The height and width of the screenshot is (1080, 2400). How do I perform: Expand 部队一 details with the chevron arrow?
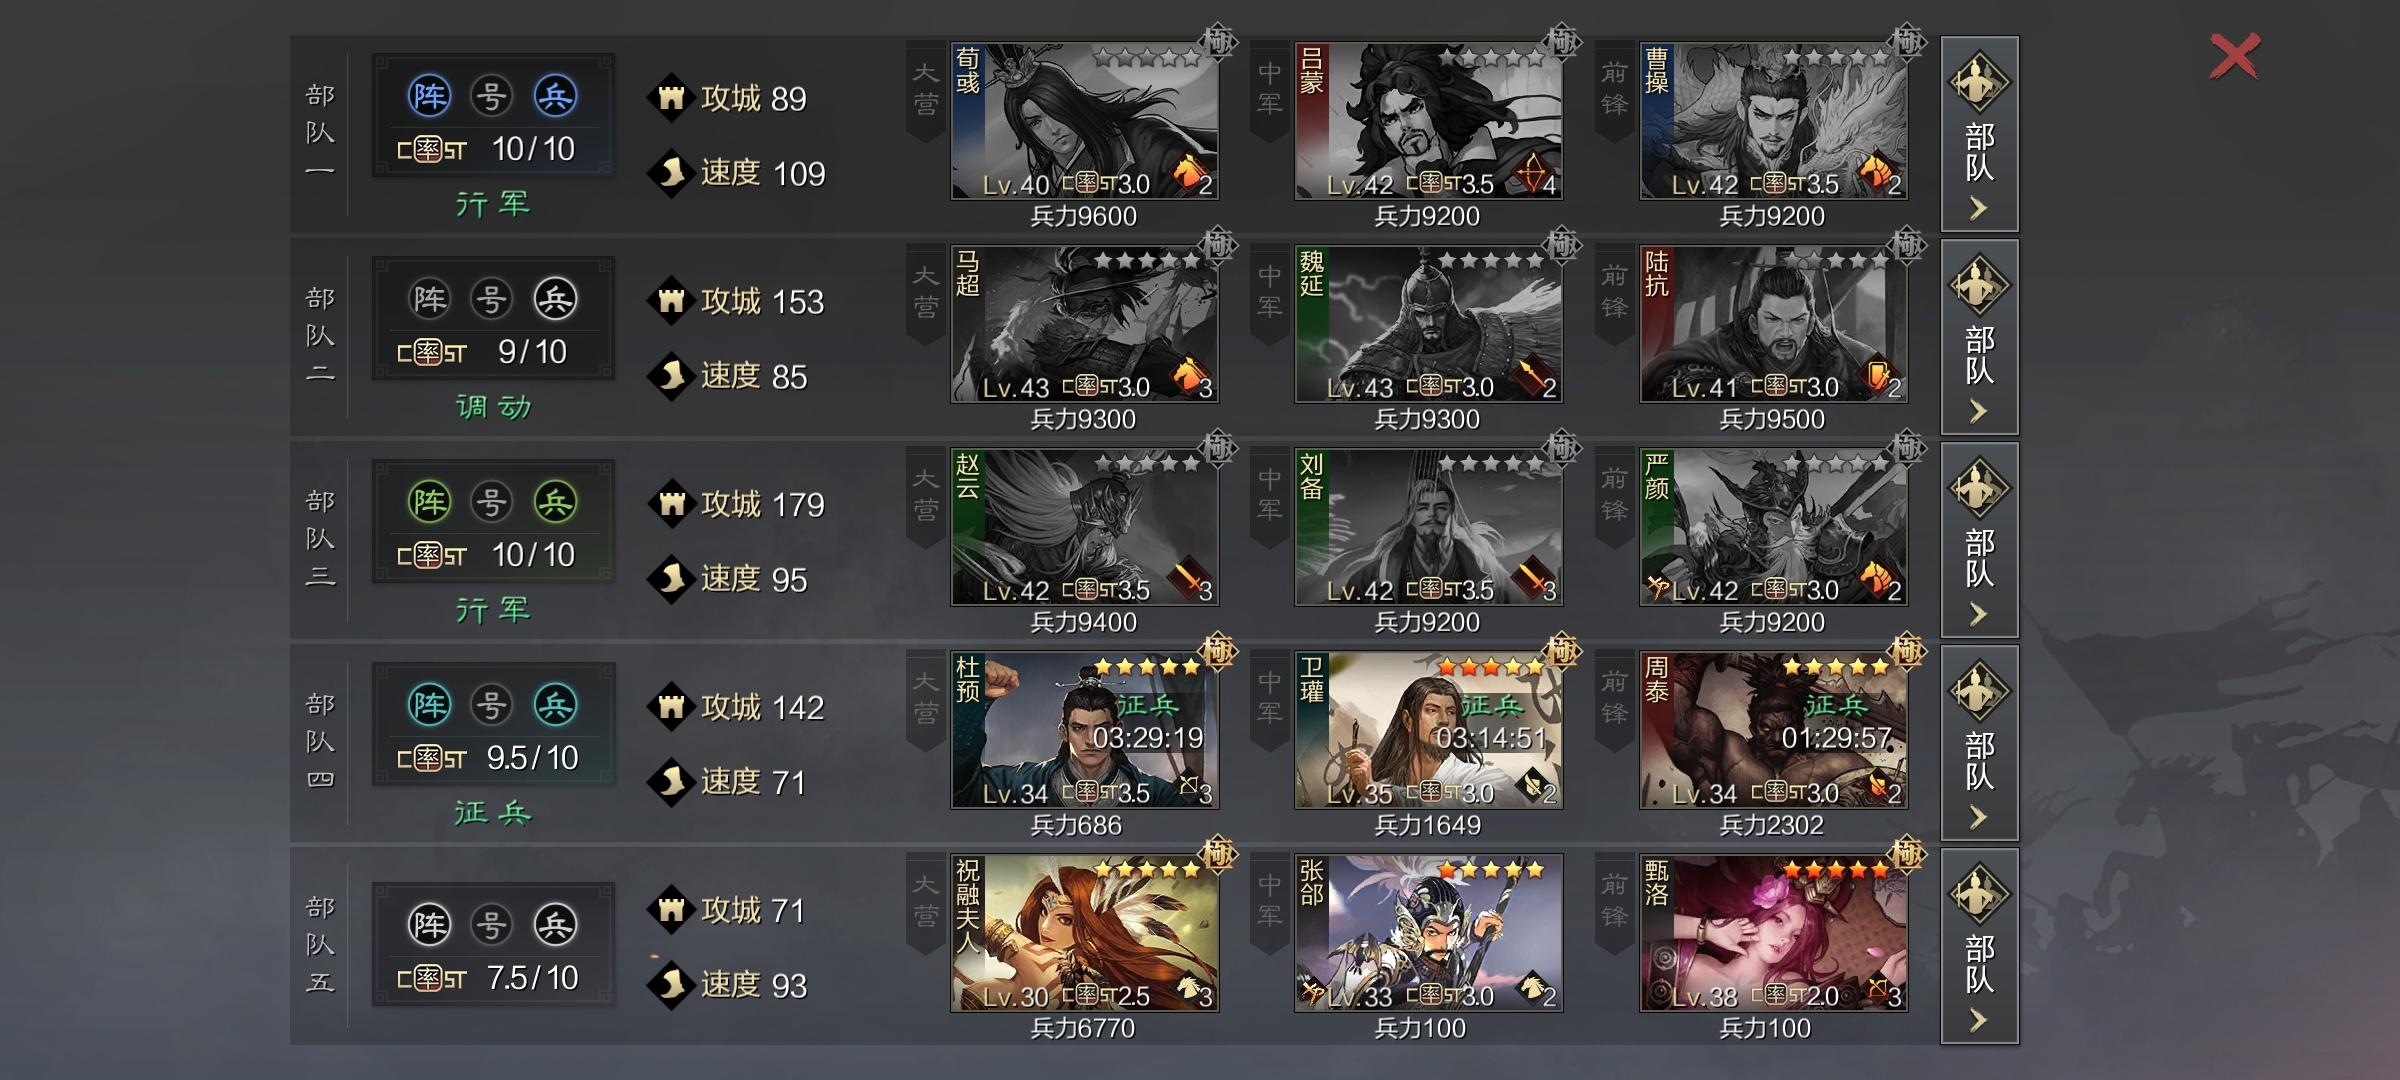[x=1978, y=208]
